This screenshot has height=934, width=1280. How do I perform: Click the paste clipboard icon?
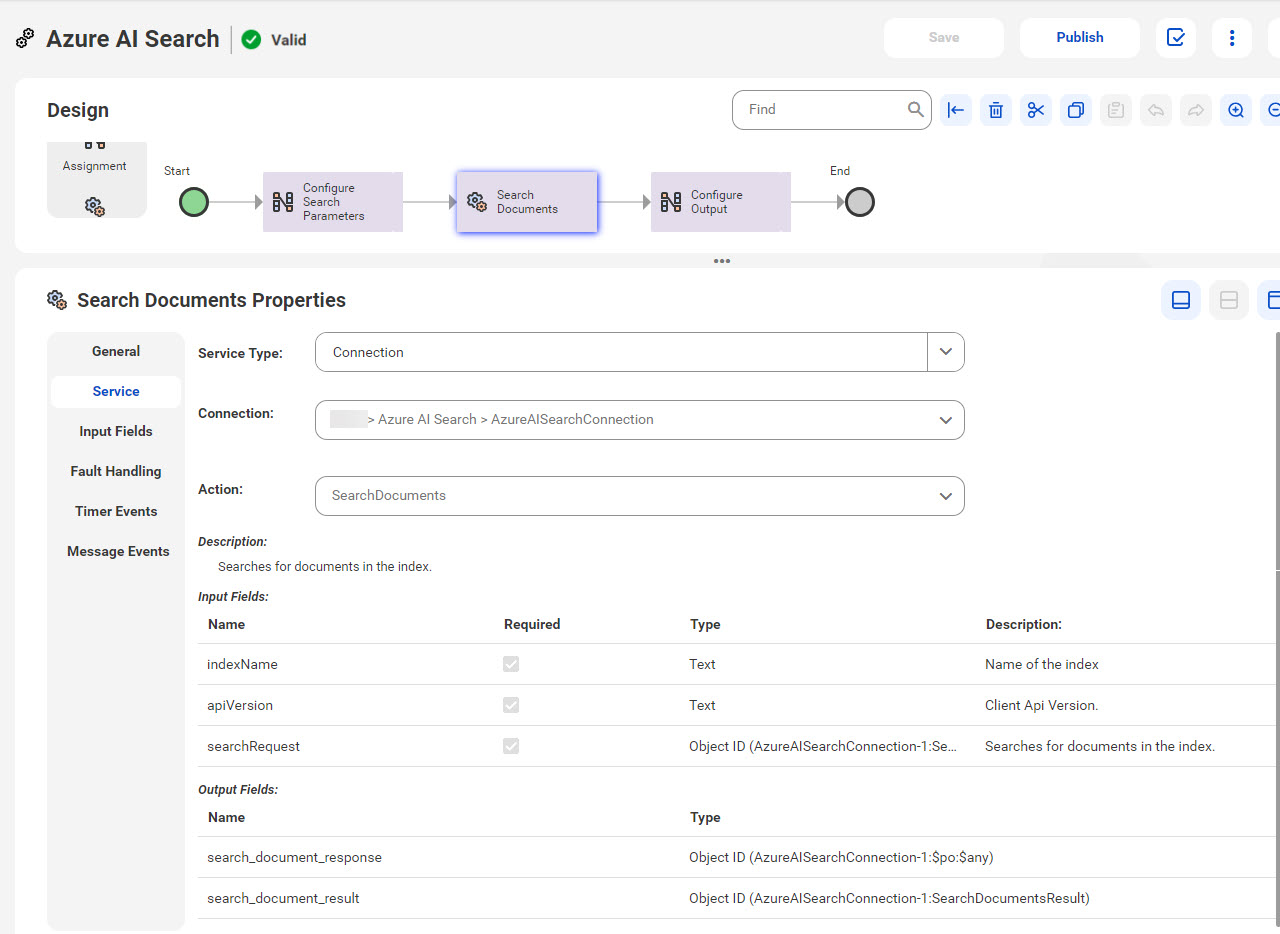[x=1116, y=110]
